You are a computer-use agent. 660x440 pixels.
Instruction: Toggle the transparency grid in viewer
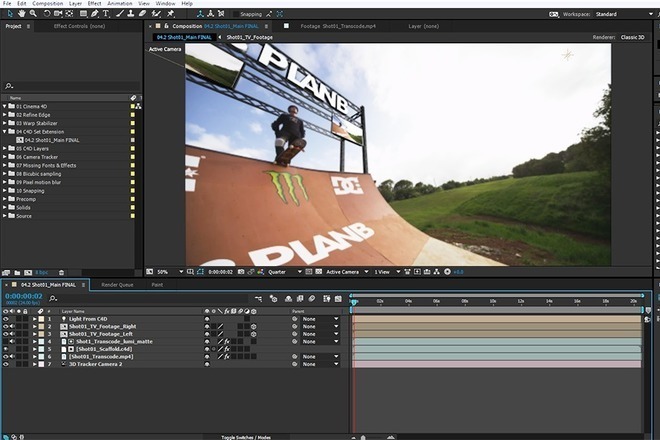pyautogui.click(x=319, y=272)
